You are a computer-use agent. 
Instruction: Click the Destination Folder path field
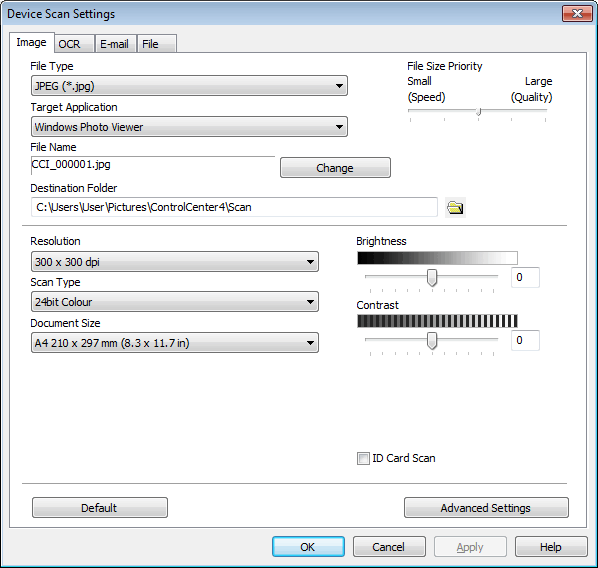234,207
